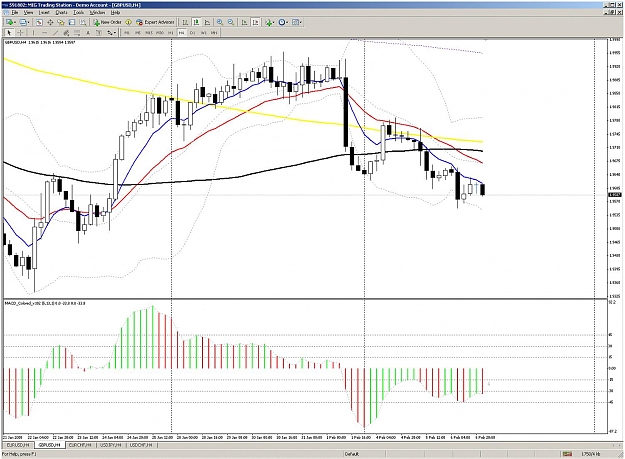
Task: Click the traffic counter in status bar
Action: 591,454
